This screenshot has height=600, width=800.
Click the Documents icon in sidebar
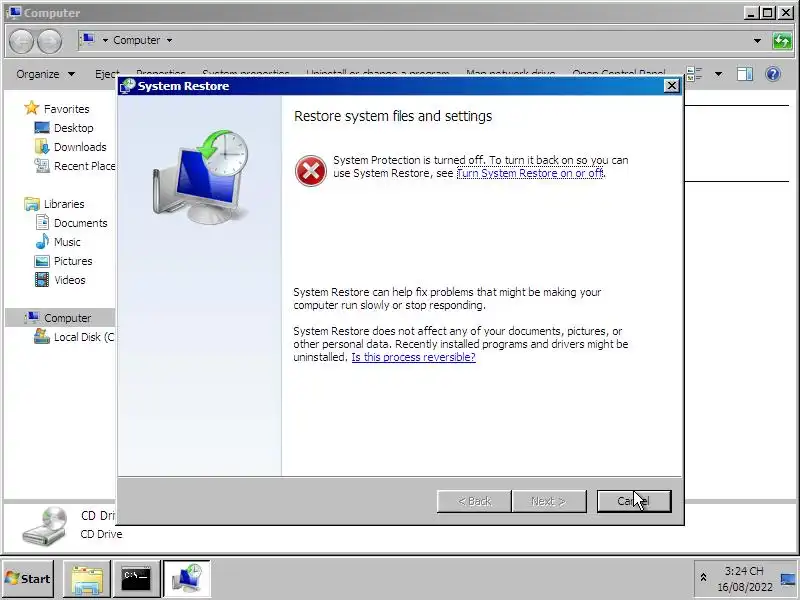pyautogui.click(x=42, y=222)
